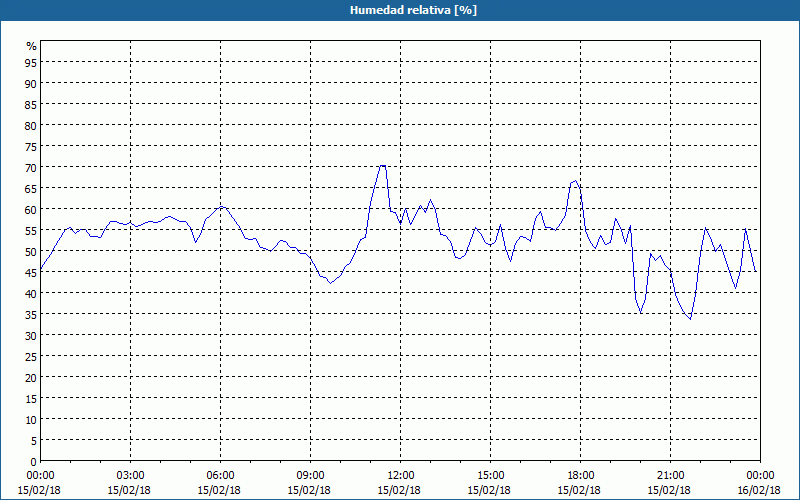This screenshot has height=500, width=800.
Task: Click the "06:00" time label
Action: click(x=220, y=476)
